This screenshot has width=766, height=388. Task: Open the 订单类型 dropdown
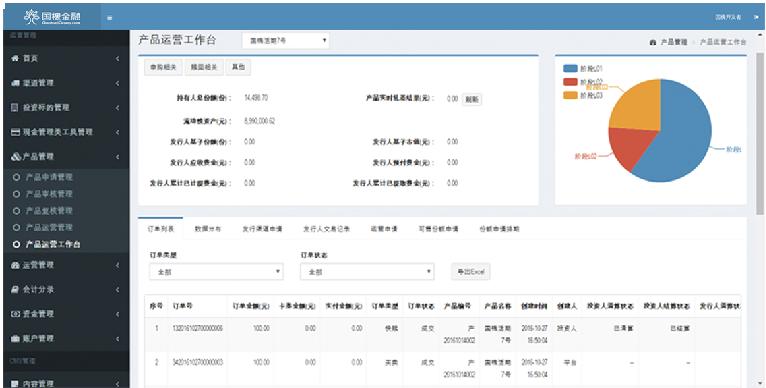[x=216, y=272]
